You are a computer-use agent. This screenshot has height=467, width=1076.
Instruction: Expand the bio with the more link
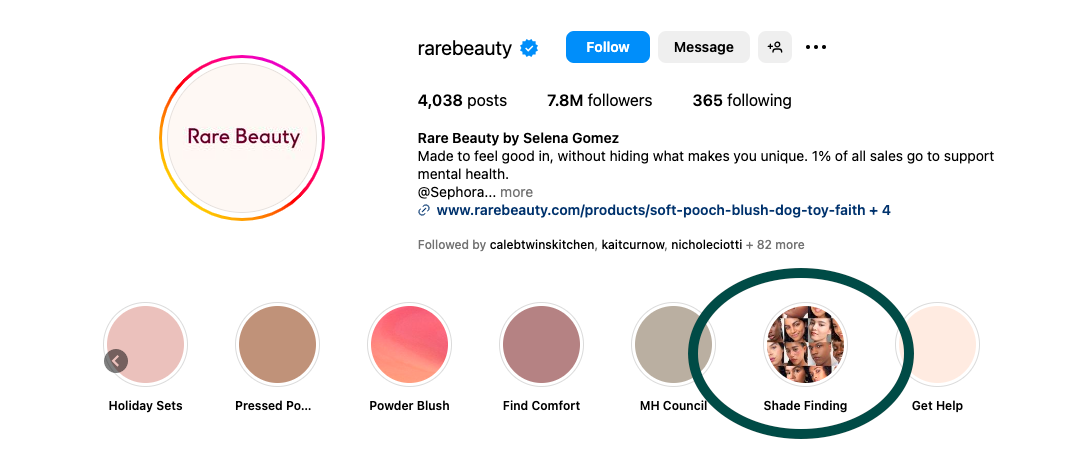click(516, 192)
